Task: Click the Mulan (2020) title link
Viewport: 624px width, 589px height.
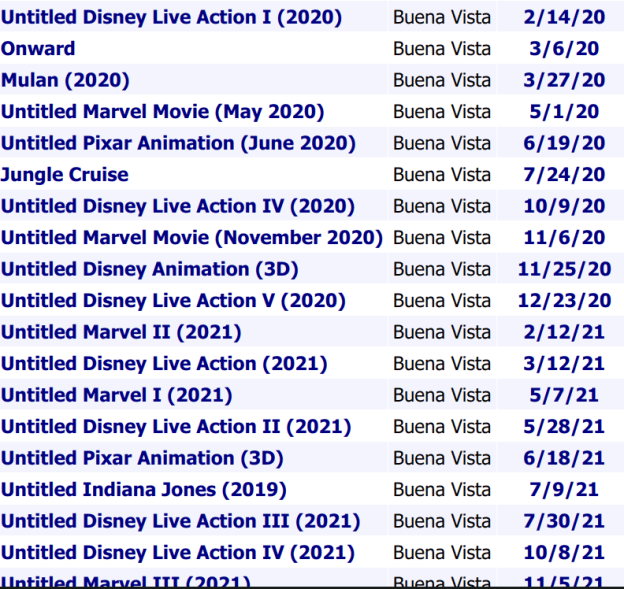Action: [x=65, y=80]
